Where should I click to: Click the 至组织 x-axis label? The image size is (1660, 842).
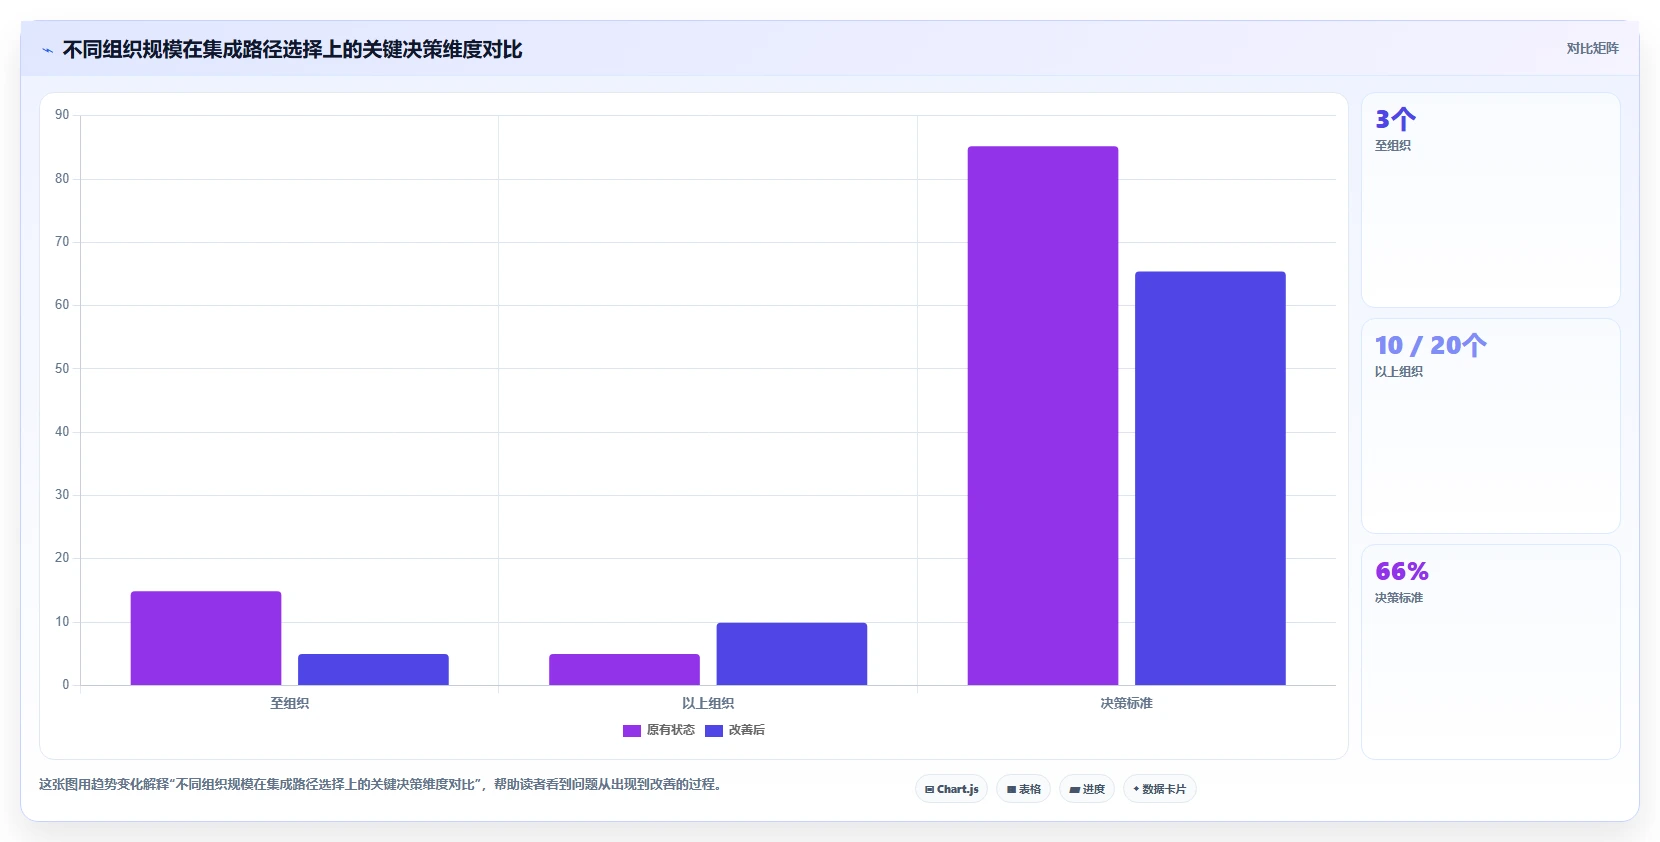[290, 704]
